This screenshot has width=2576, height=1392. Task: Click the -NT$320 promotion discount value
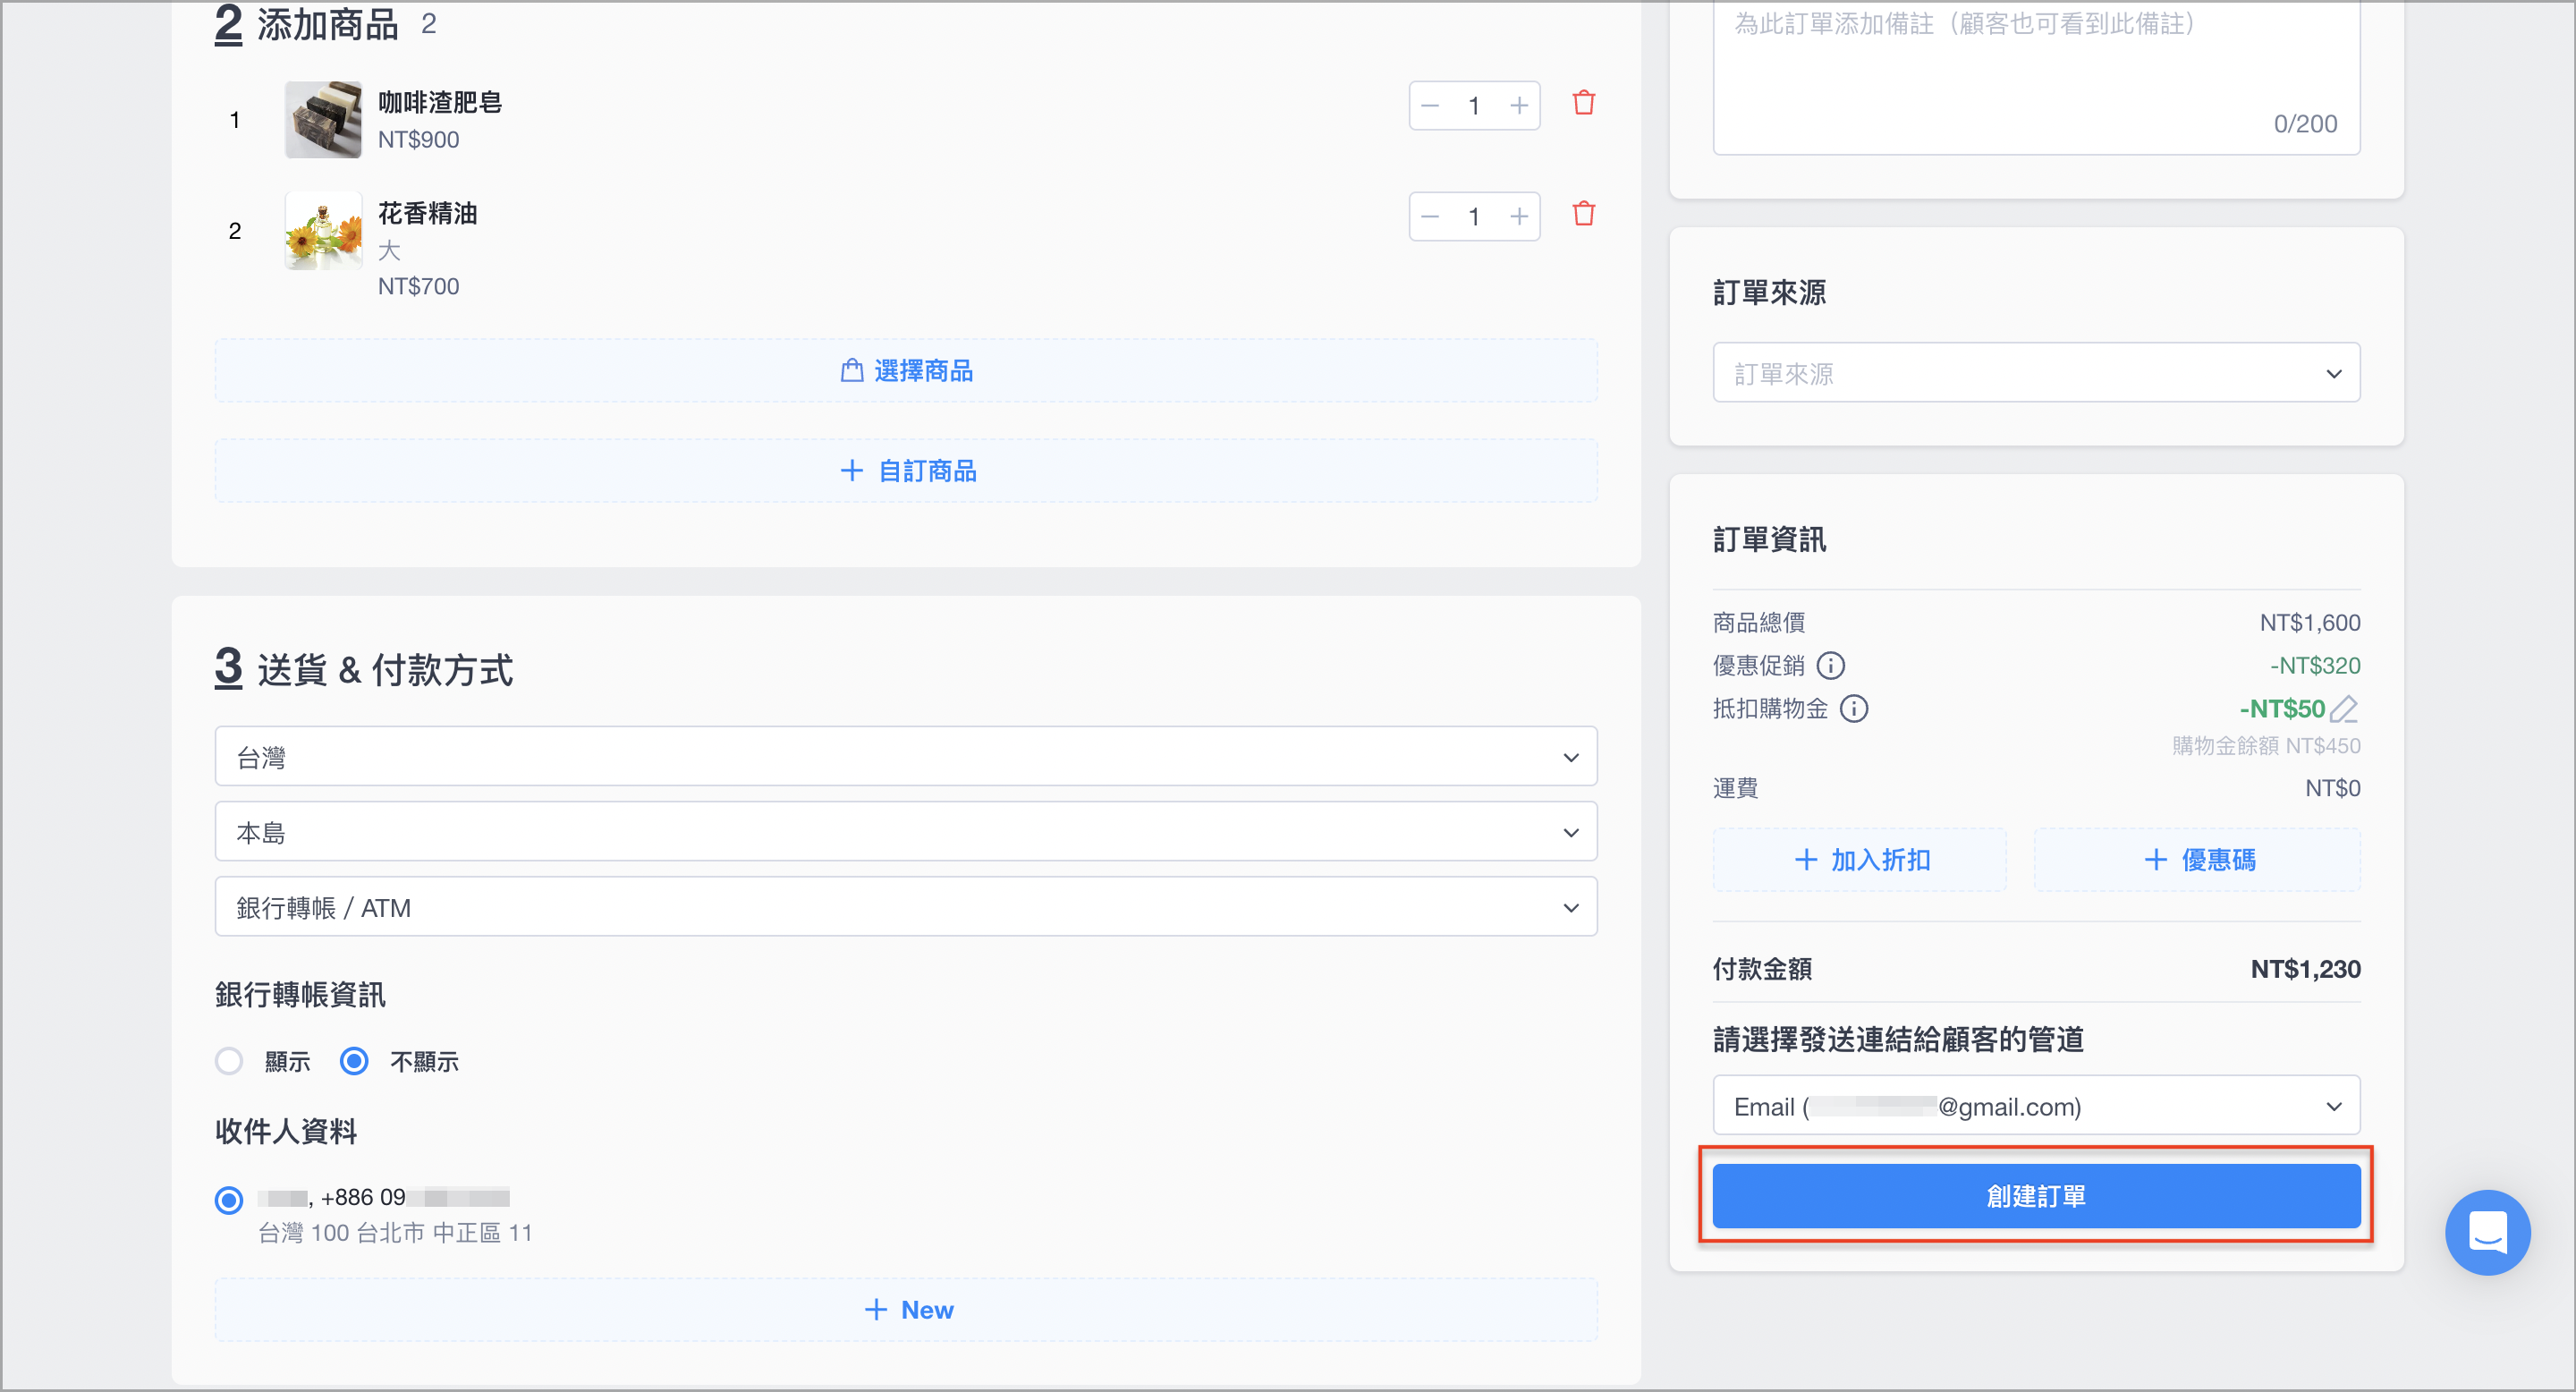tap(2314, 666)
